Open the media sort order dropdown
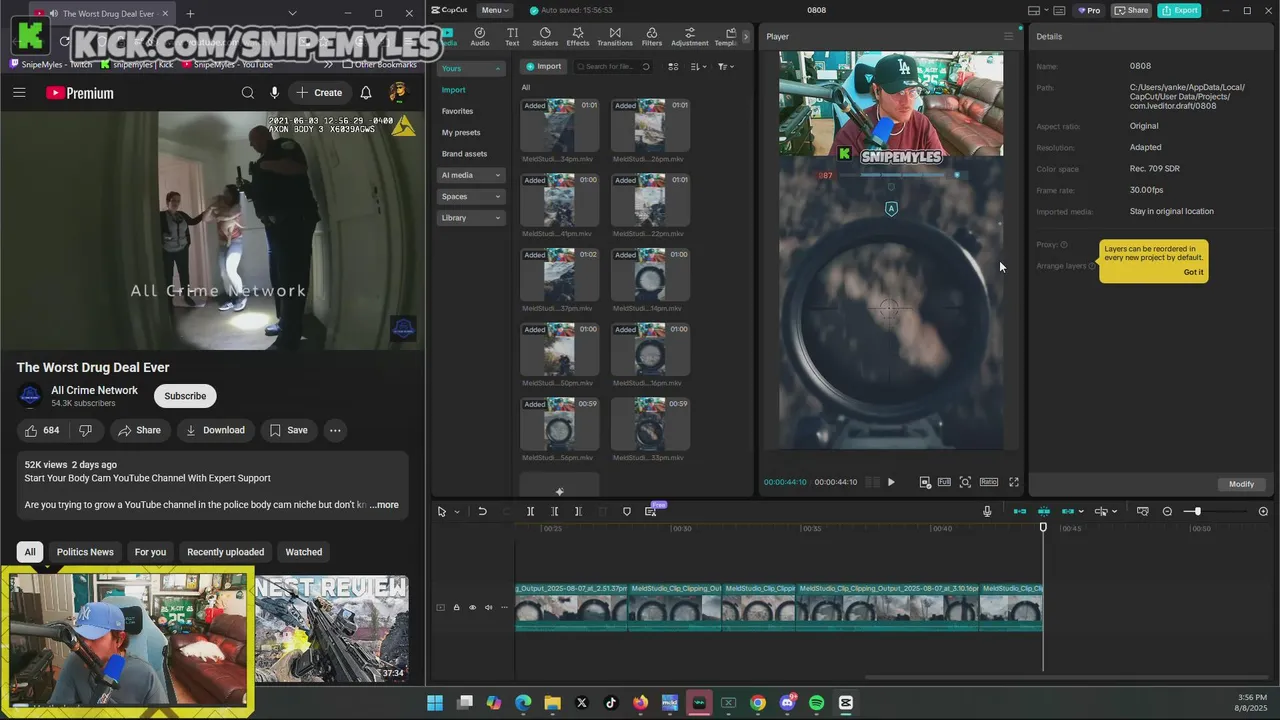The image size is (1280, 720). click(698, 66)
